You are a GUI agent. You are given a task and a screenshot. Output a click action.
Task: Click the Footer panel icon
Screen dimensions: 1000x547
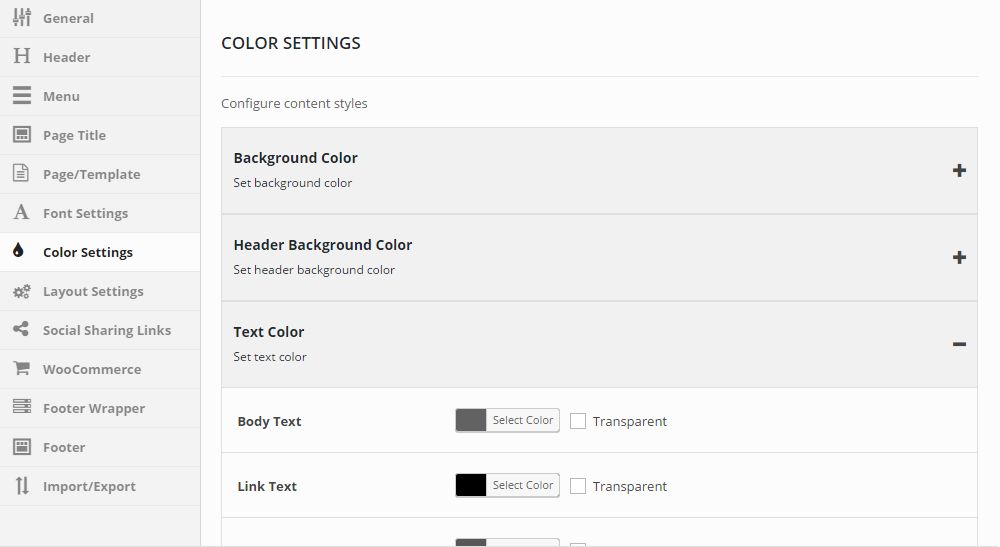22,446
